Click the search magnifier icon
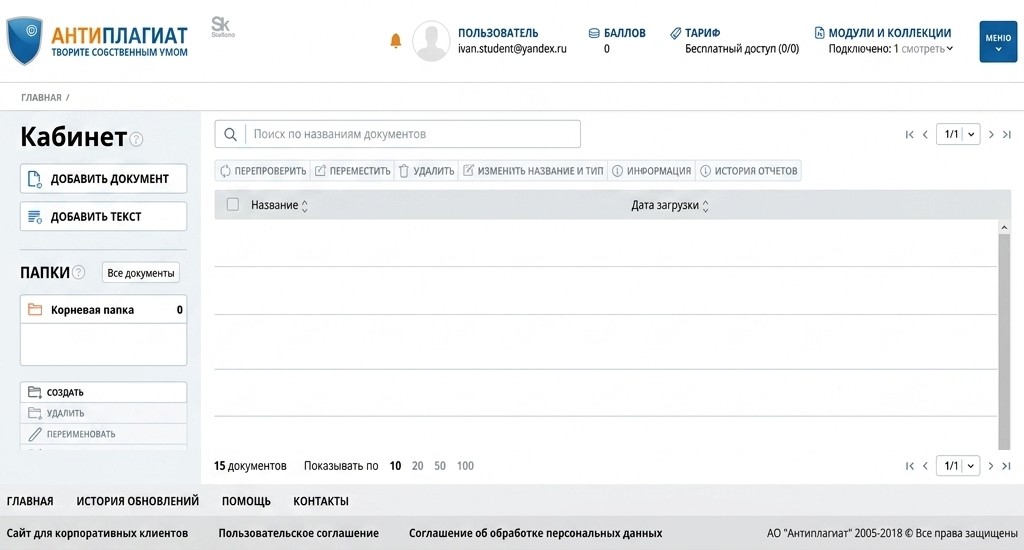This screenshot has width=1024, height=550. click(x=230, y=134)
